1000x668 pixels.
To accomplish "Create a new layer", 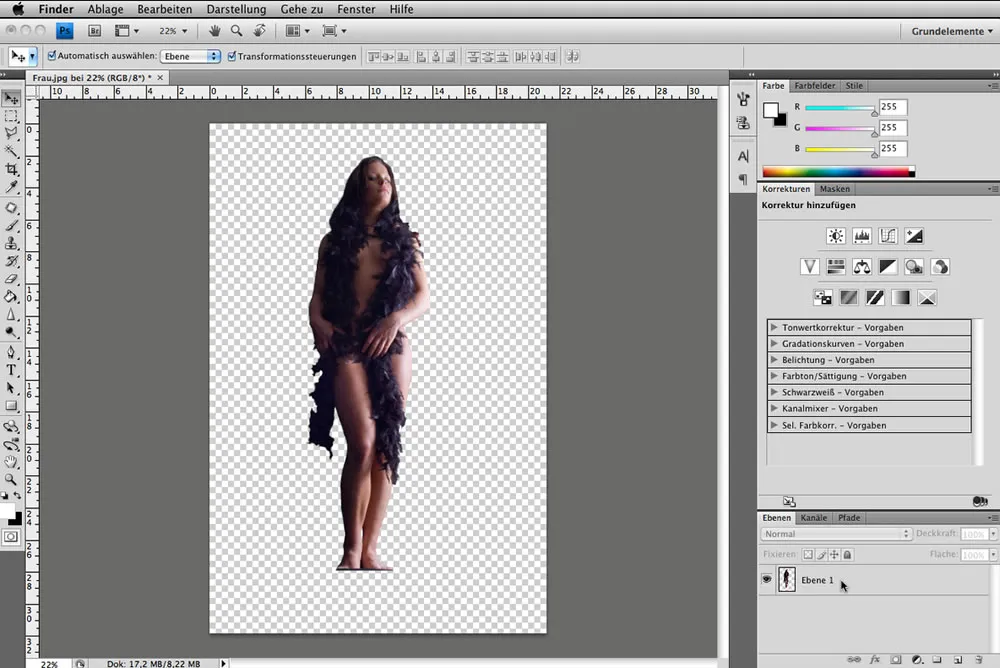I will [x=957, y=659].
